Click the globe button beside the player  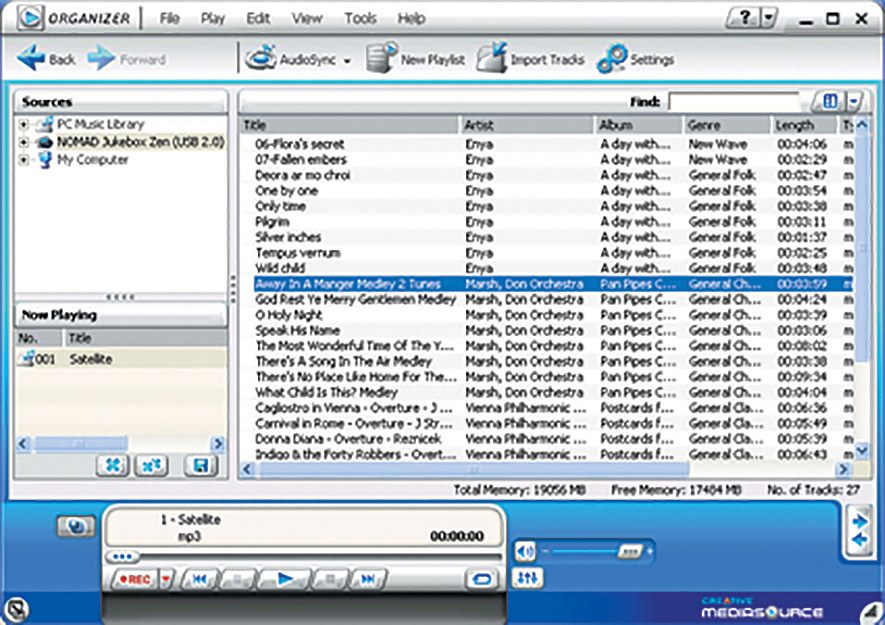point(76,526)
